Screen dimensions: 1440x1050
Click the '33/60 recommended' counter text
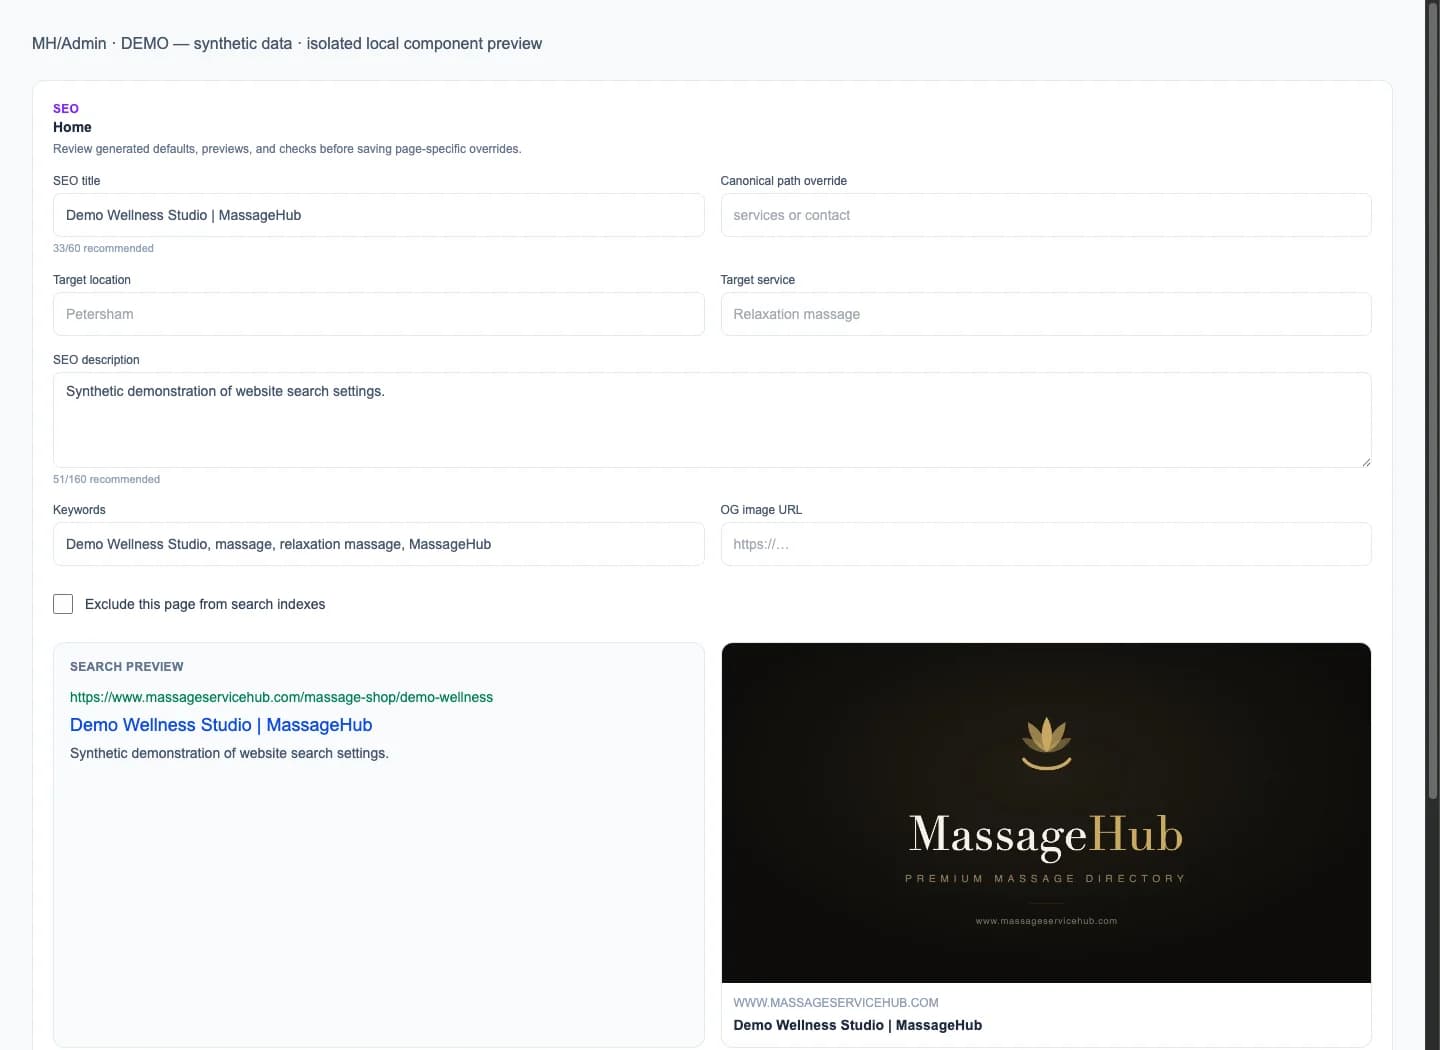coord(103,248)
